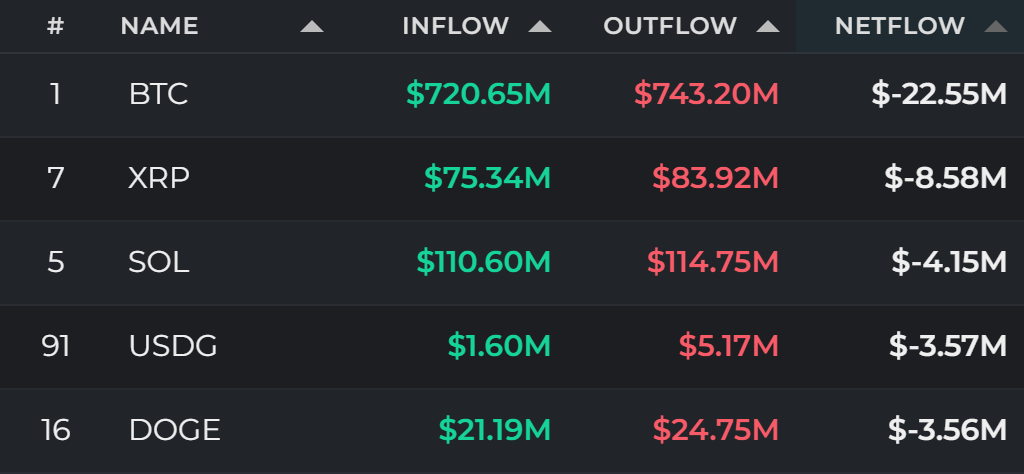1024x474 pixels.
Task: Click the INFLOW column header label
Action: pyautogui.click(x=456, y=26)
